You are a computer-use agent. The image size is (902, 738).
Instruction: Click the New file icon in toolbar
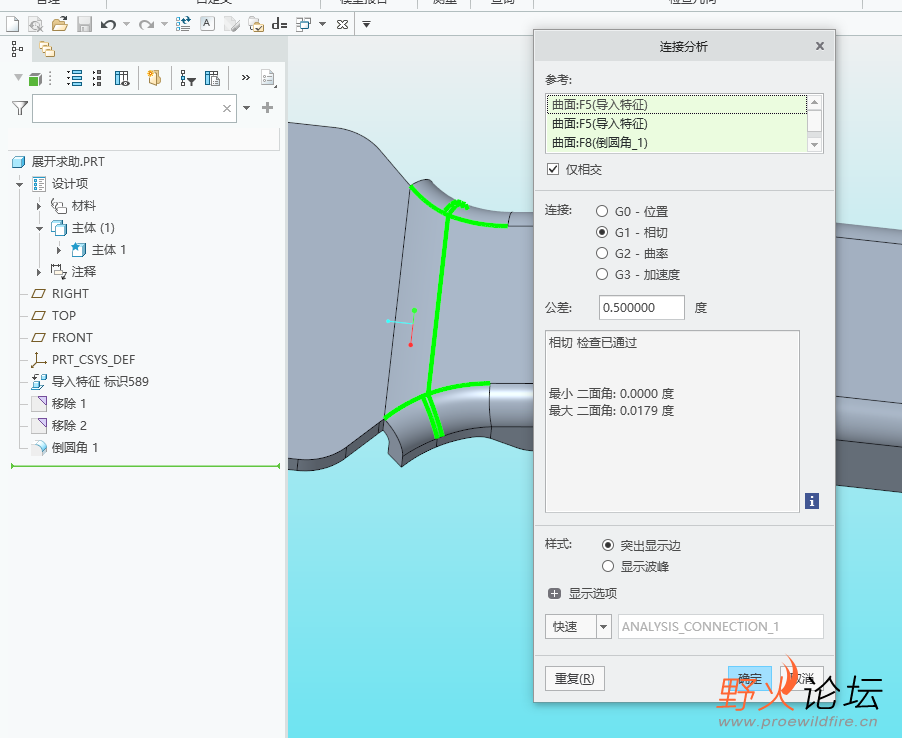tap(13, 23)
